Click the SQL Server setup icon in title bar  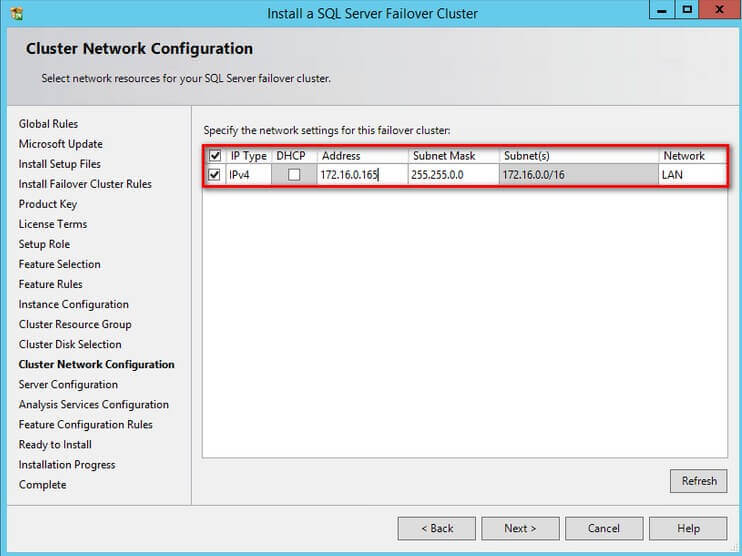click(x=17, y=13)
